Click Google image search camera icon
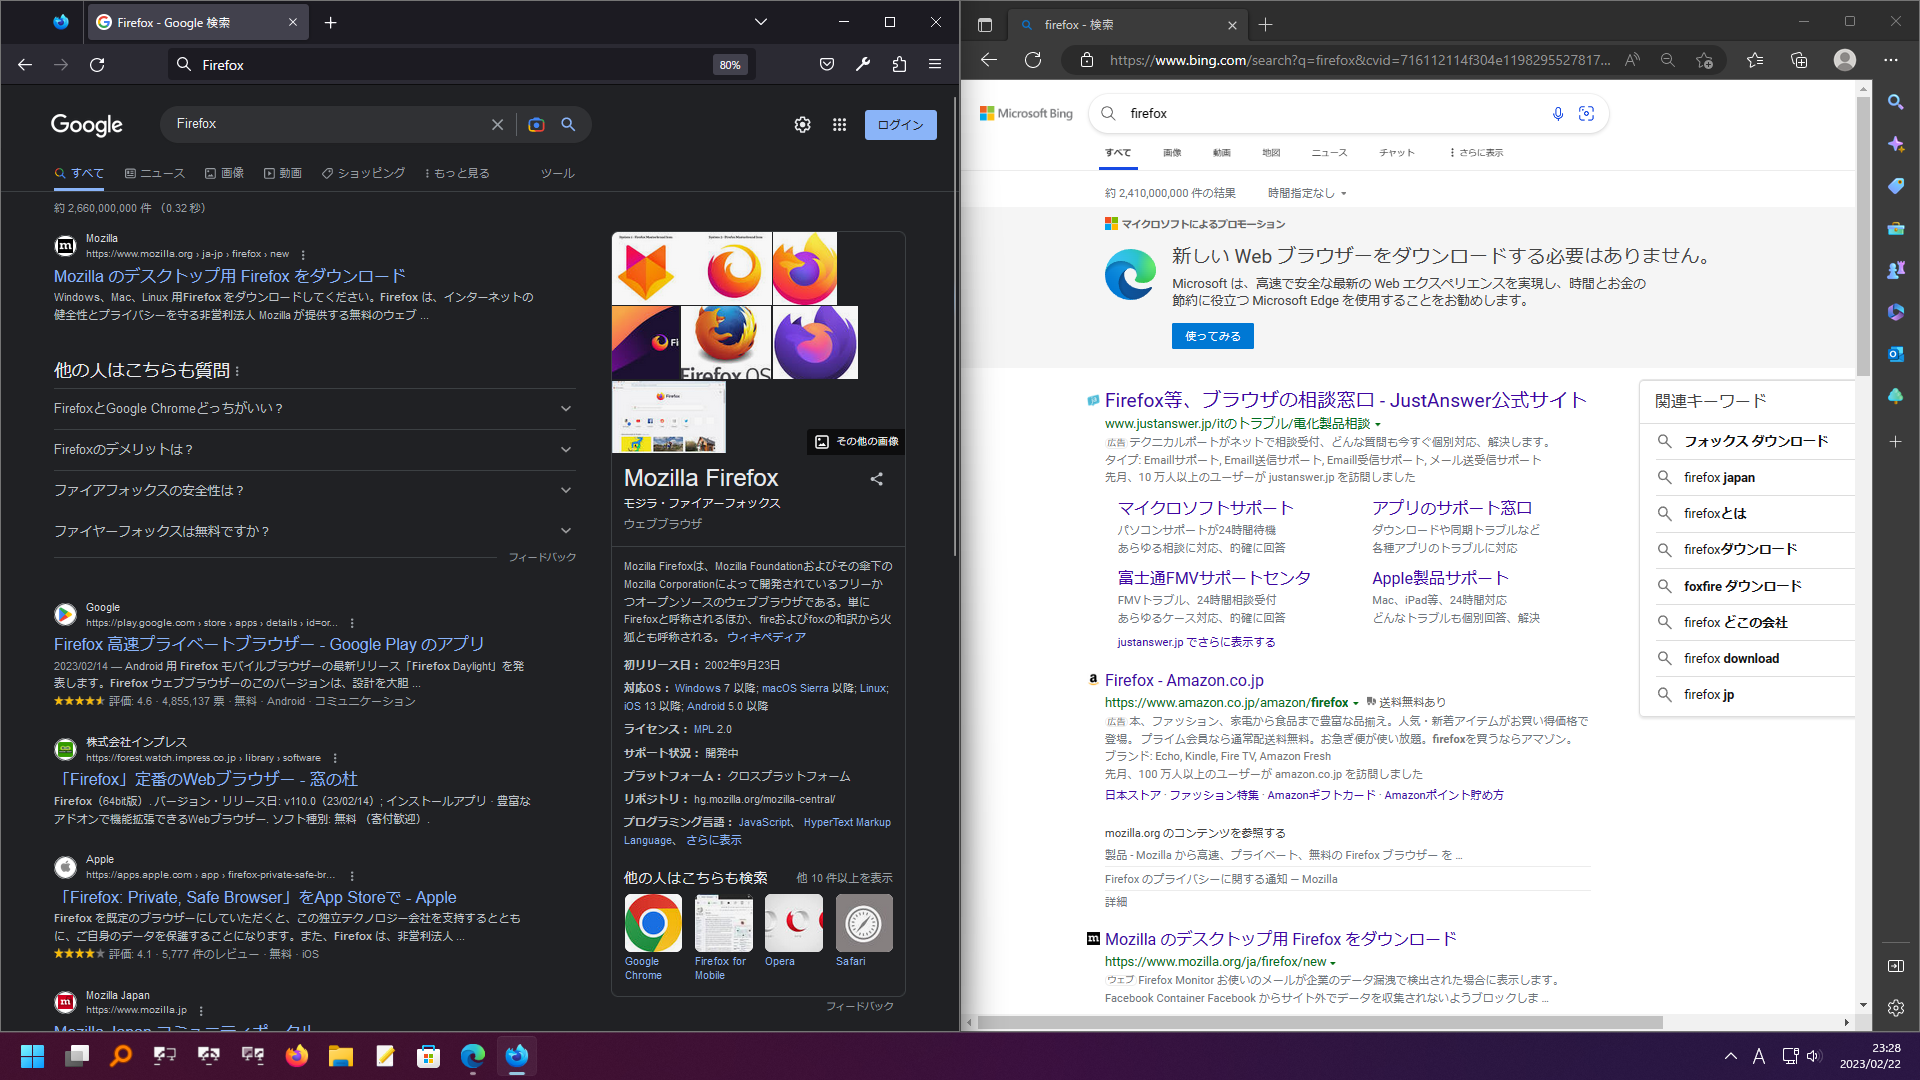This screenshot has width=1920, height=1080. [536, 124]
